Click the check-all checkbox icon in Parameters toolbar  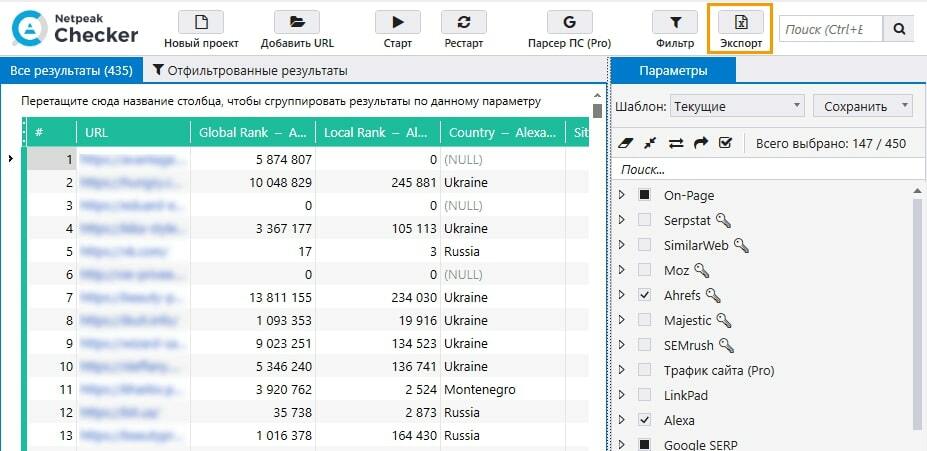coord(725,144)
